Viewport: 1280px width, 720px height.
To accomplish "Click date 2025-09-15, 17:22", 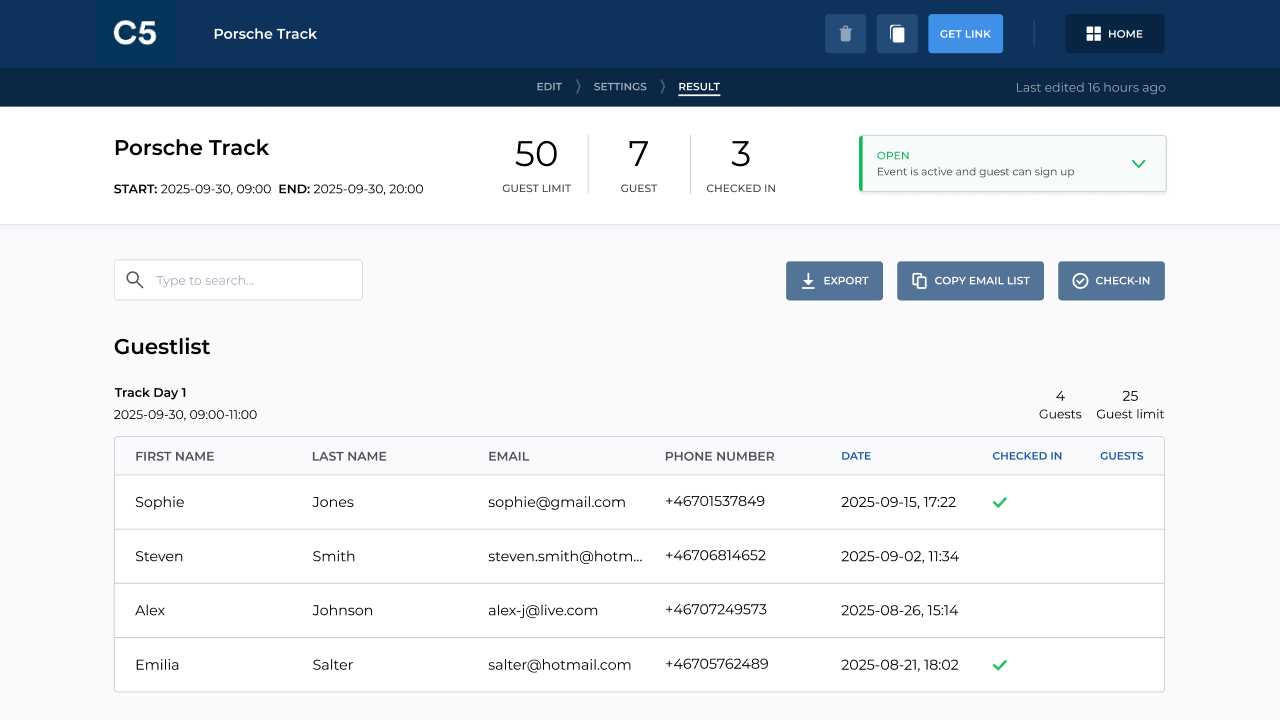I will coord(899,502).
